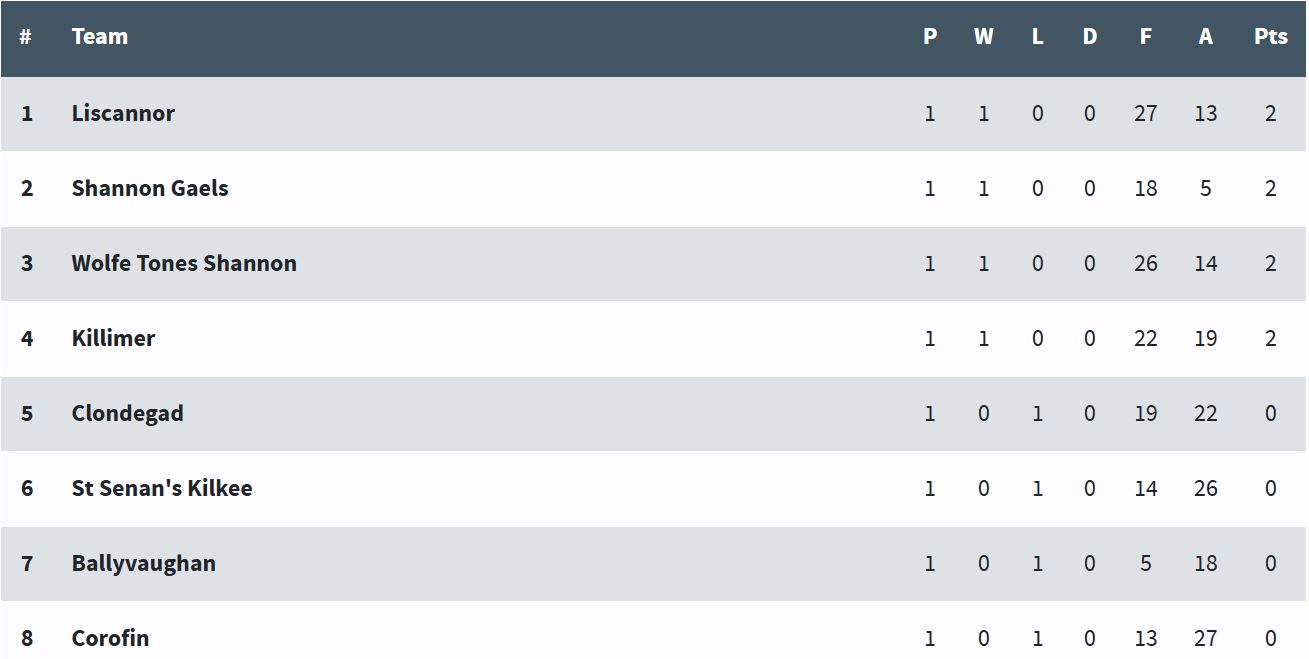Click the P played column header
The width and height of the screenshot is (1309, 659).
(930, 37)
